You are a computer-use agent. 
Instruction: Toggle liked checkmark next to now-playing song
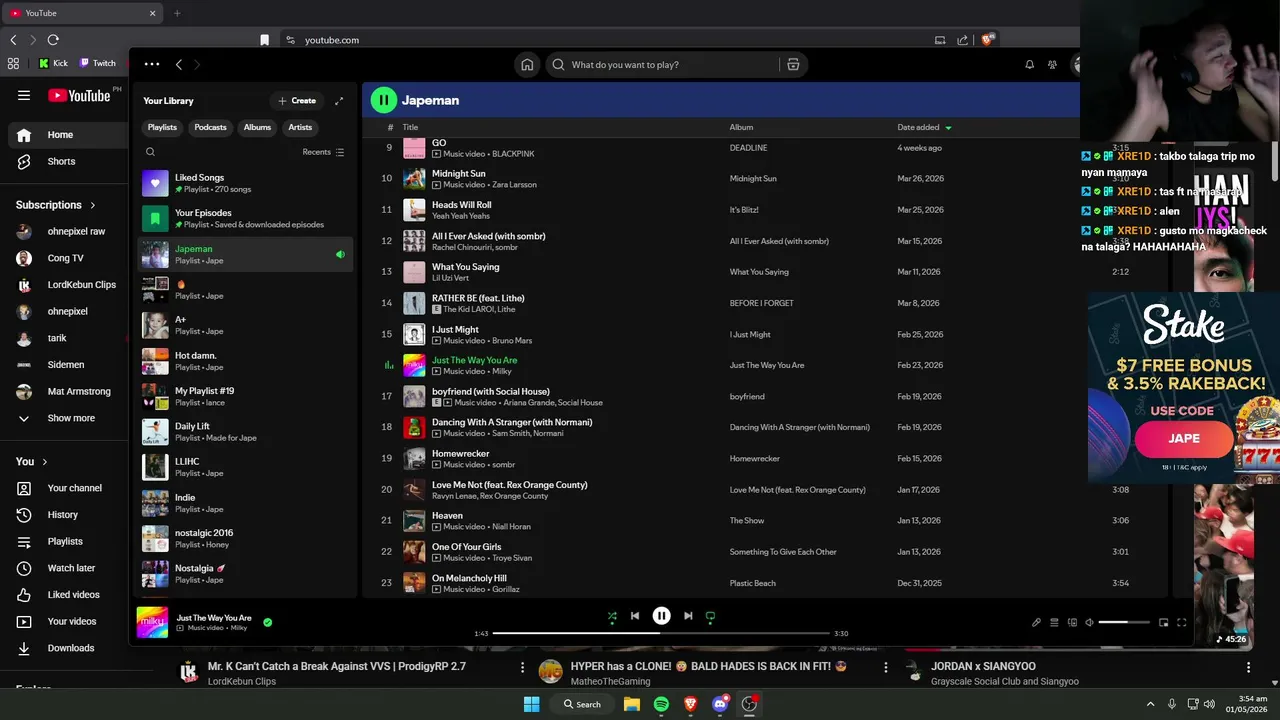pyautogui.click(x=267, y=622)
